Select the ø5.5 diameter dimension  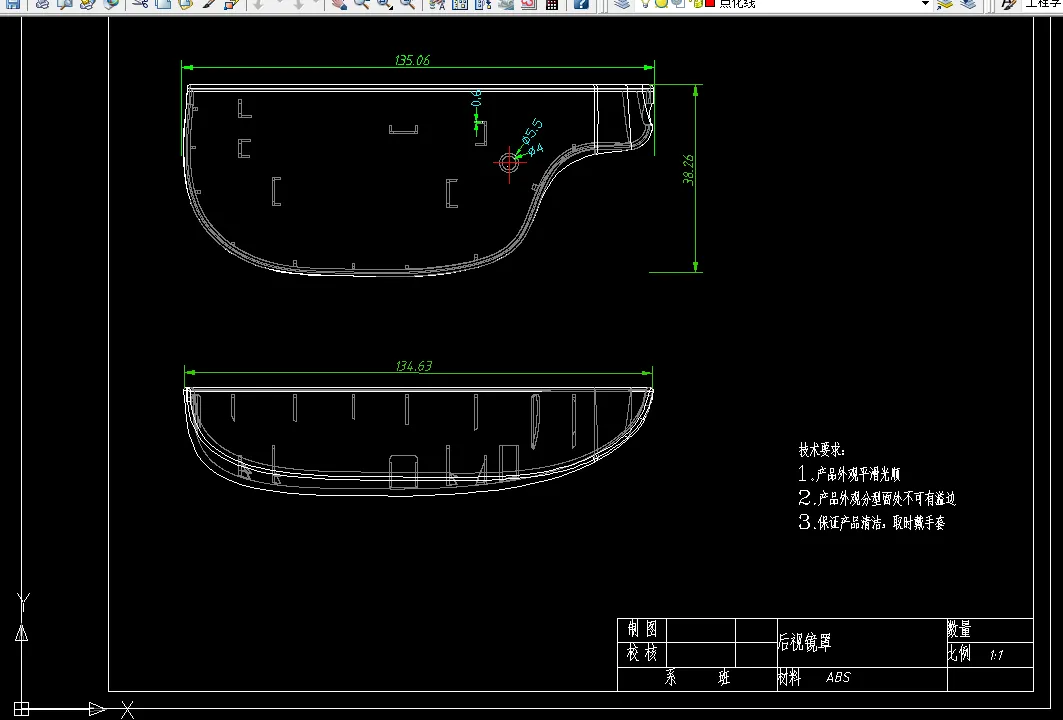click(x=532, y=131)
